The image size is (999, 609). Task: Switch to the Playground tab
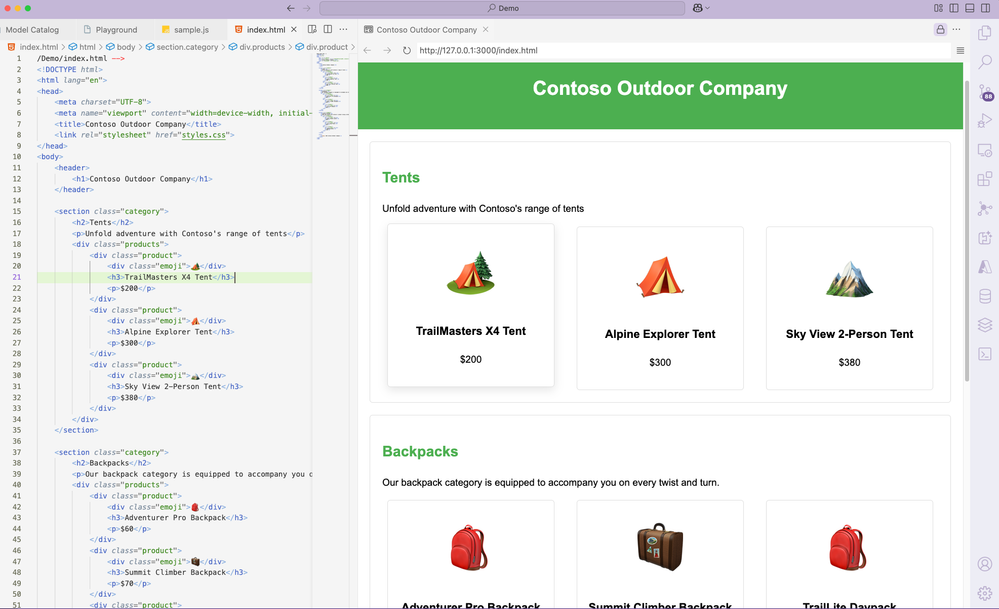[110, 29]
